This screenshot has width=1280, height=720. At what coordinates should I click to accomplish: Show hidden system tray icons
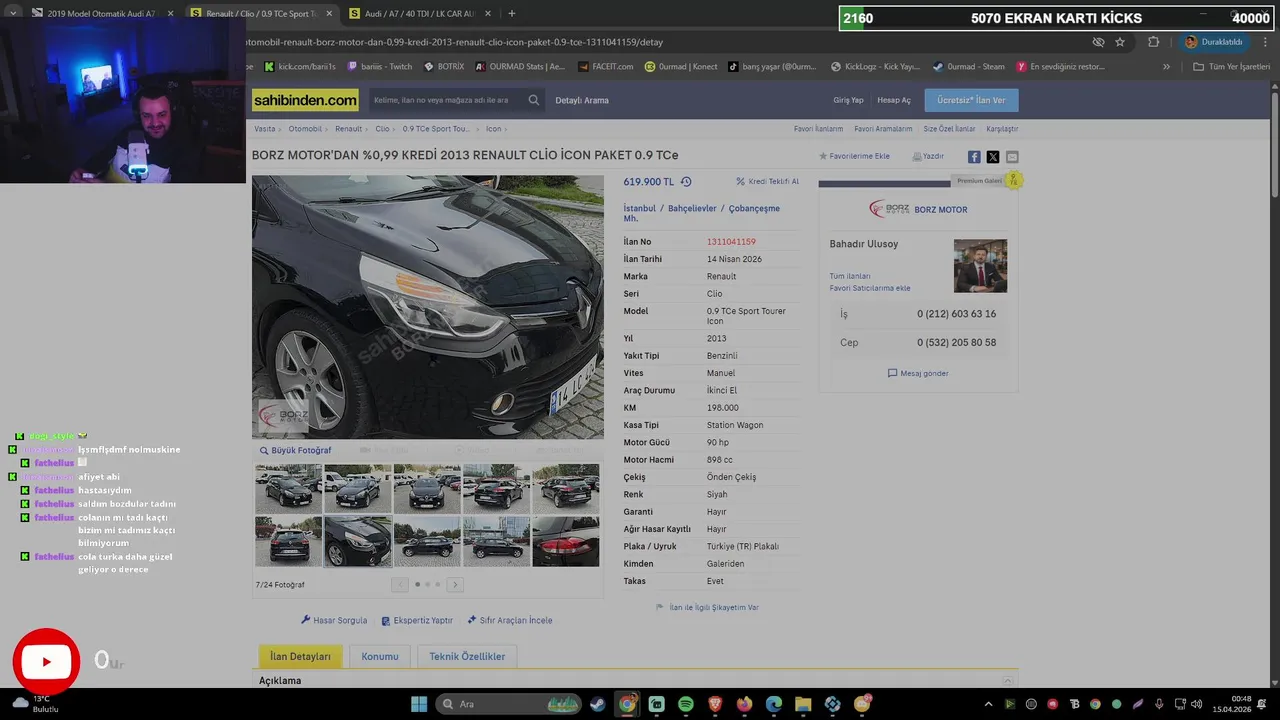pos(990,704)
